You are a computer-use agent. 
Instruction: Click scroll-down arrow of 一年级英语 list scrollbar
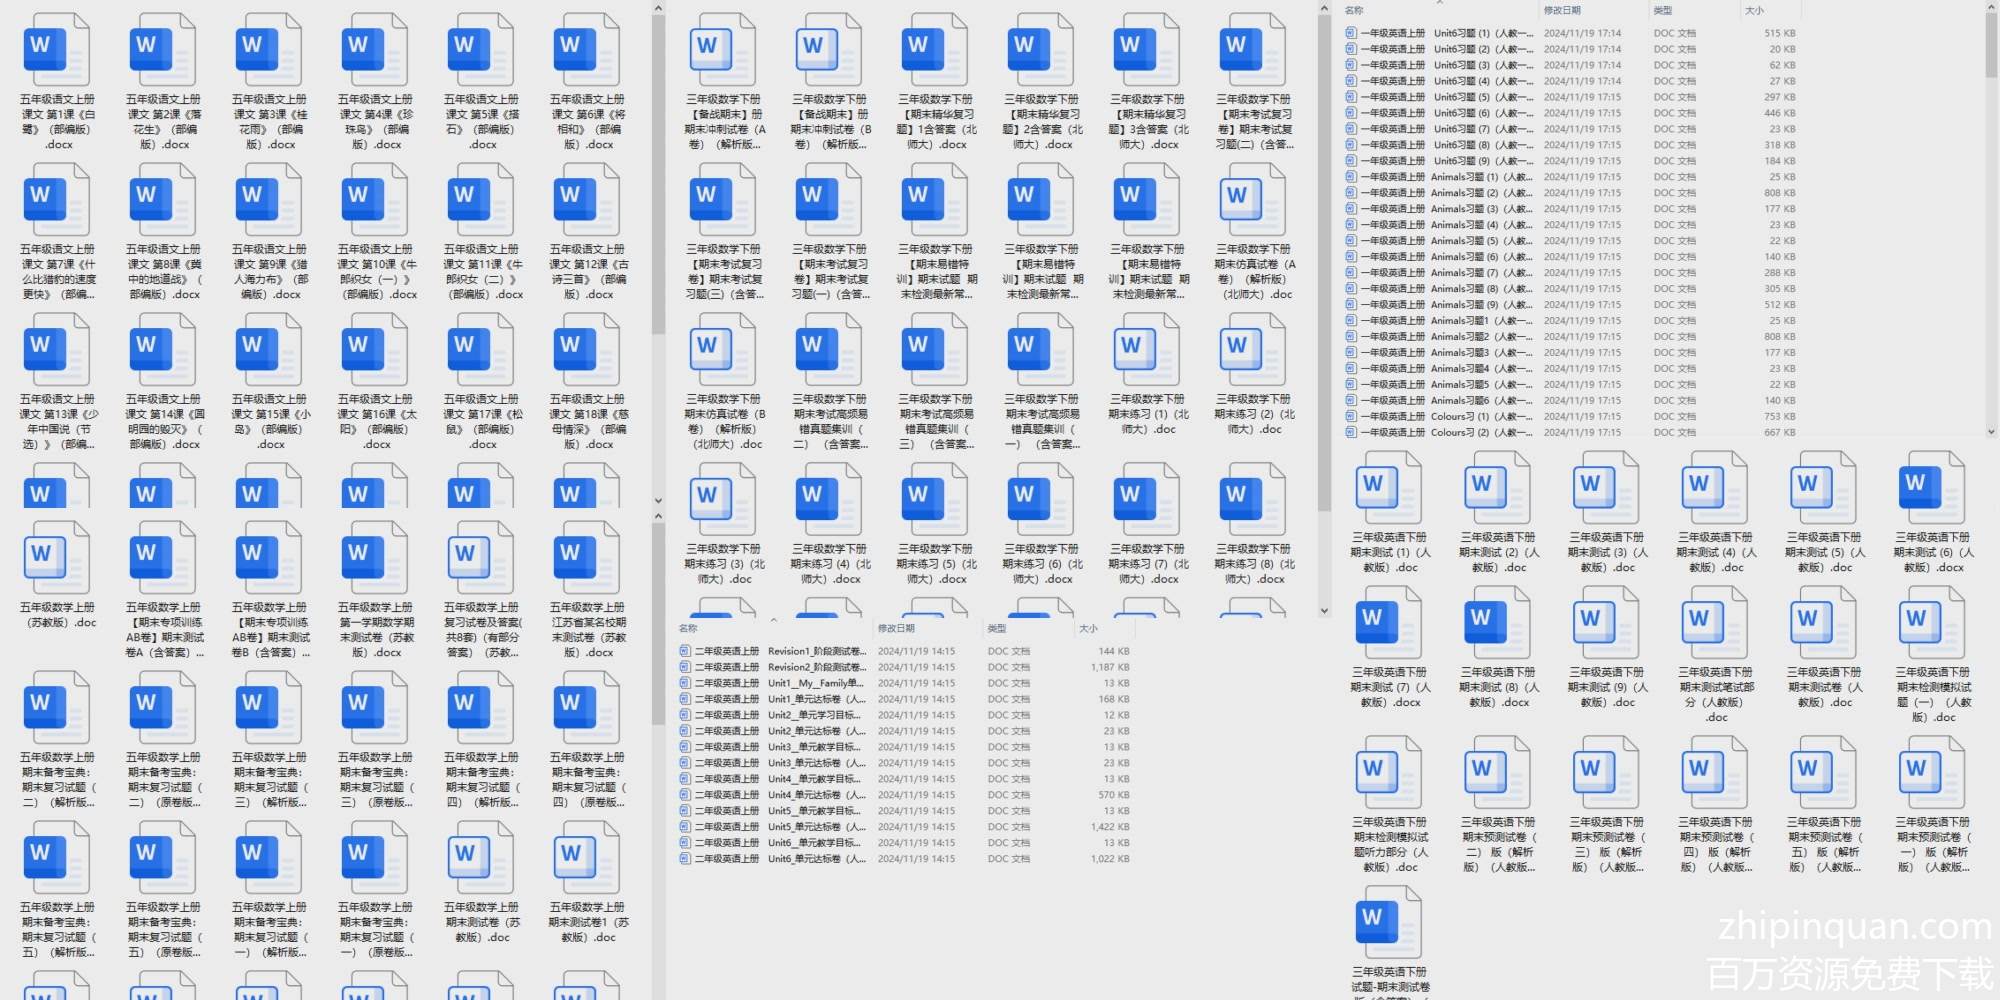tap(1991, 432)
